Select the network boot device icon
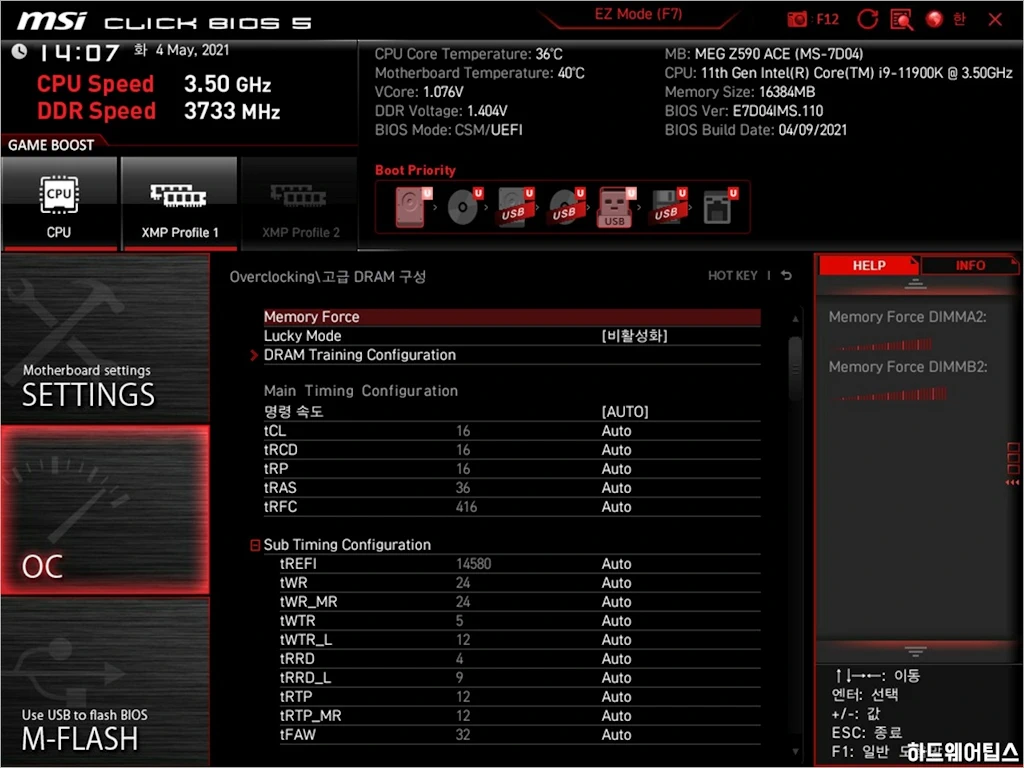The image size is (1024, 768). (719, 208)
